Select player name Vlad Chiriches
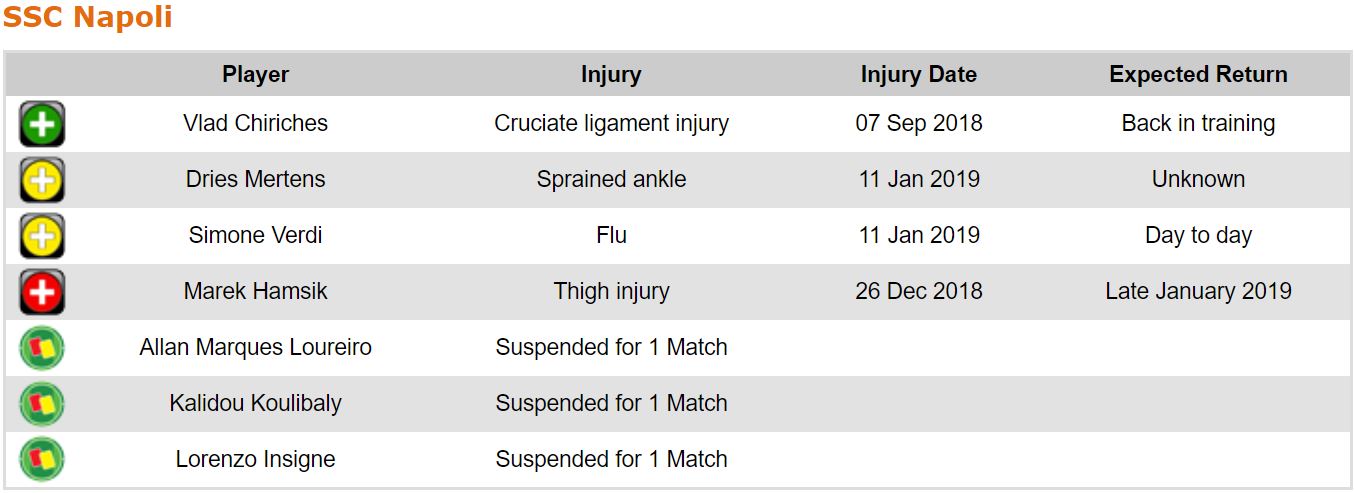1354x493 pixels. click(x=255, y=124)
